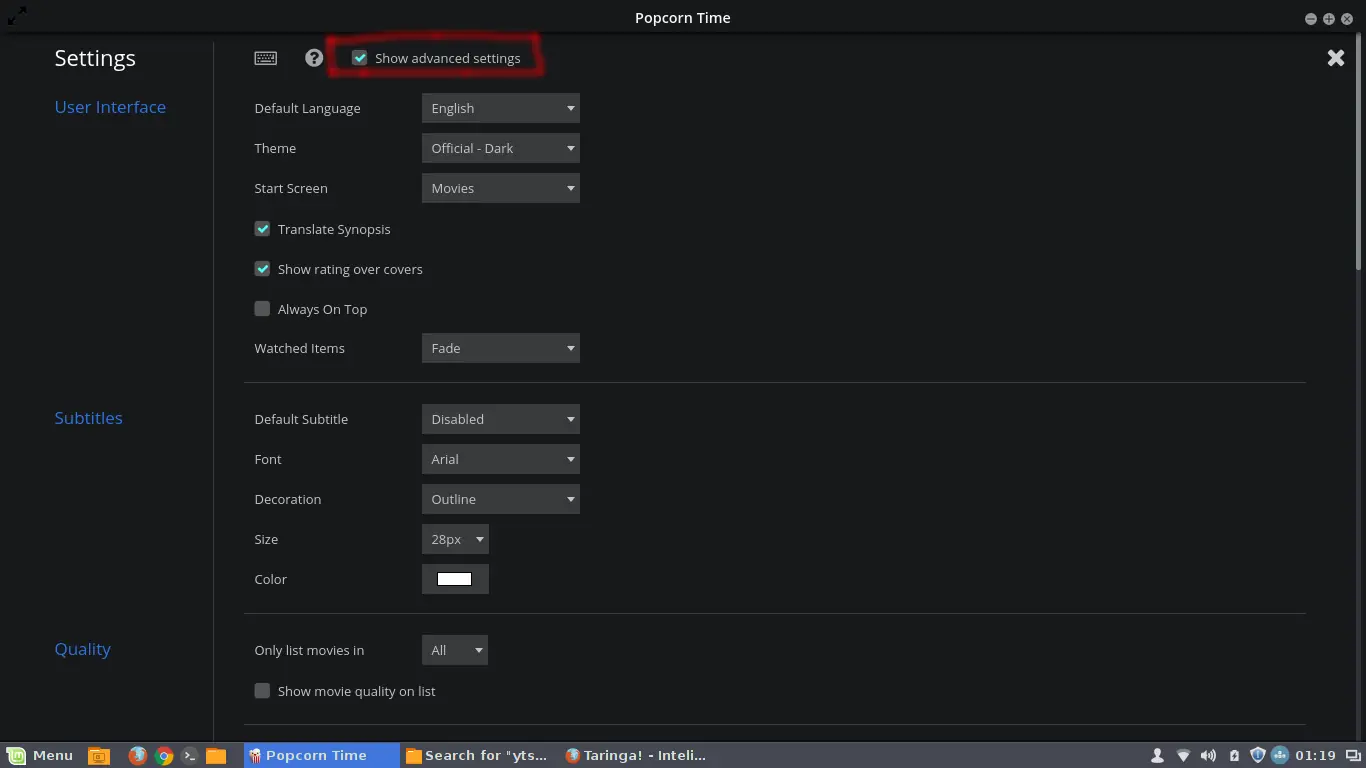
Task: Open the Watched Items dropdown
Action: pyautogui.click(x=500, y=348)
